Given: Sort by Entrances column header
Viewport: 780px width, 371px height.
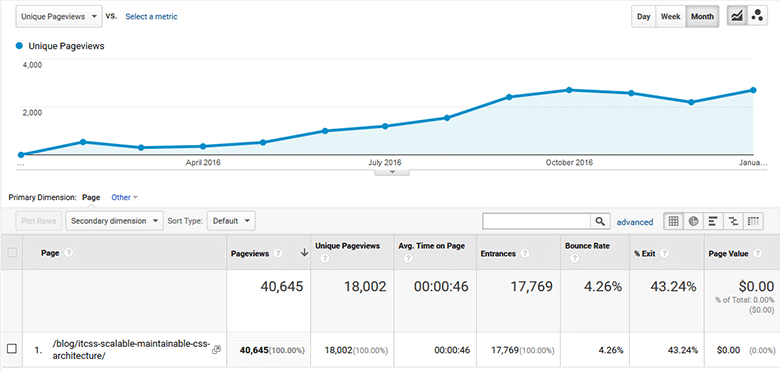Looking at the screenshot, I should (498, 254).
